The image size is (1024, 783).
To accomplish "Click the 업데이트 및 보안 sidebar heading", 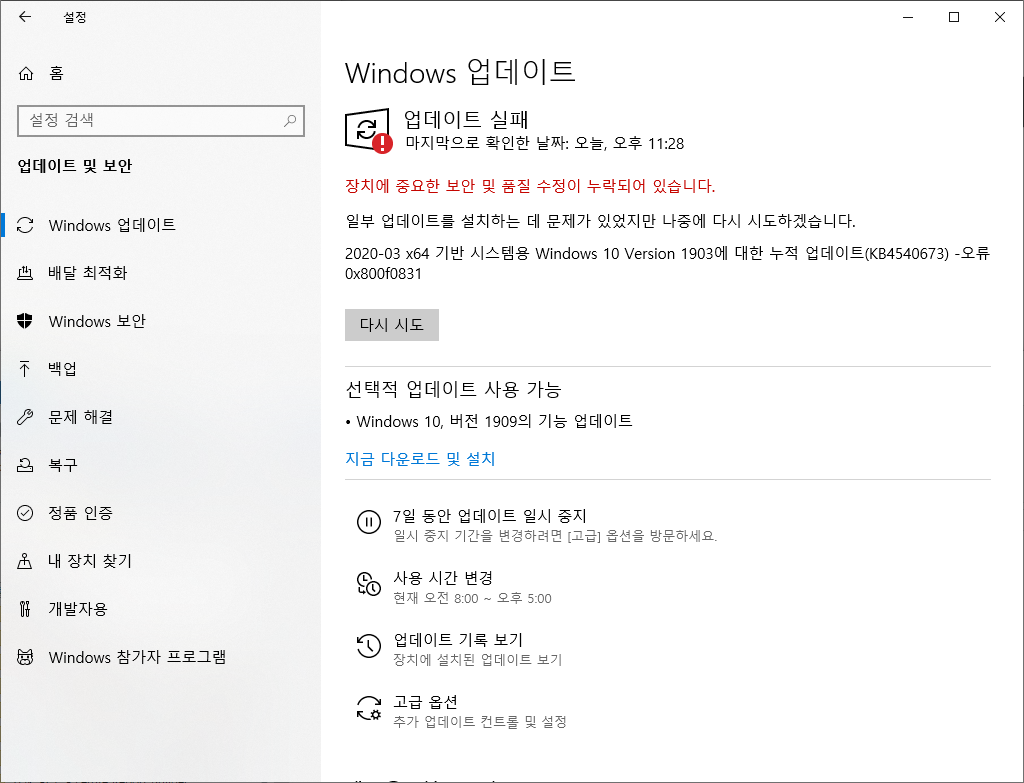I will click(74, 166).
